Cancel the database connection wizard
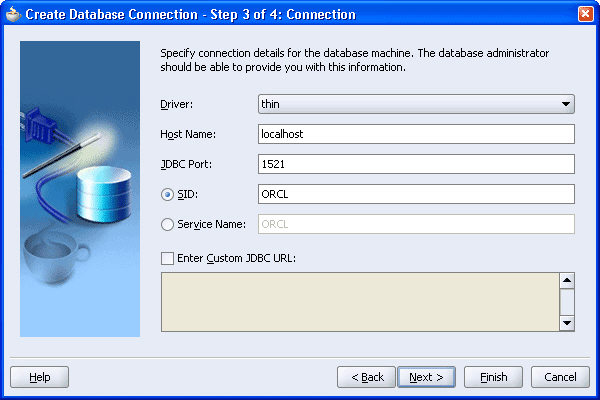 560,377
